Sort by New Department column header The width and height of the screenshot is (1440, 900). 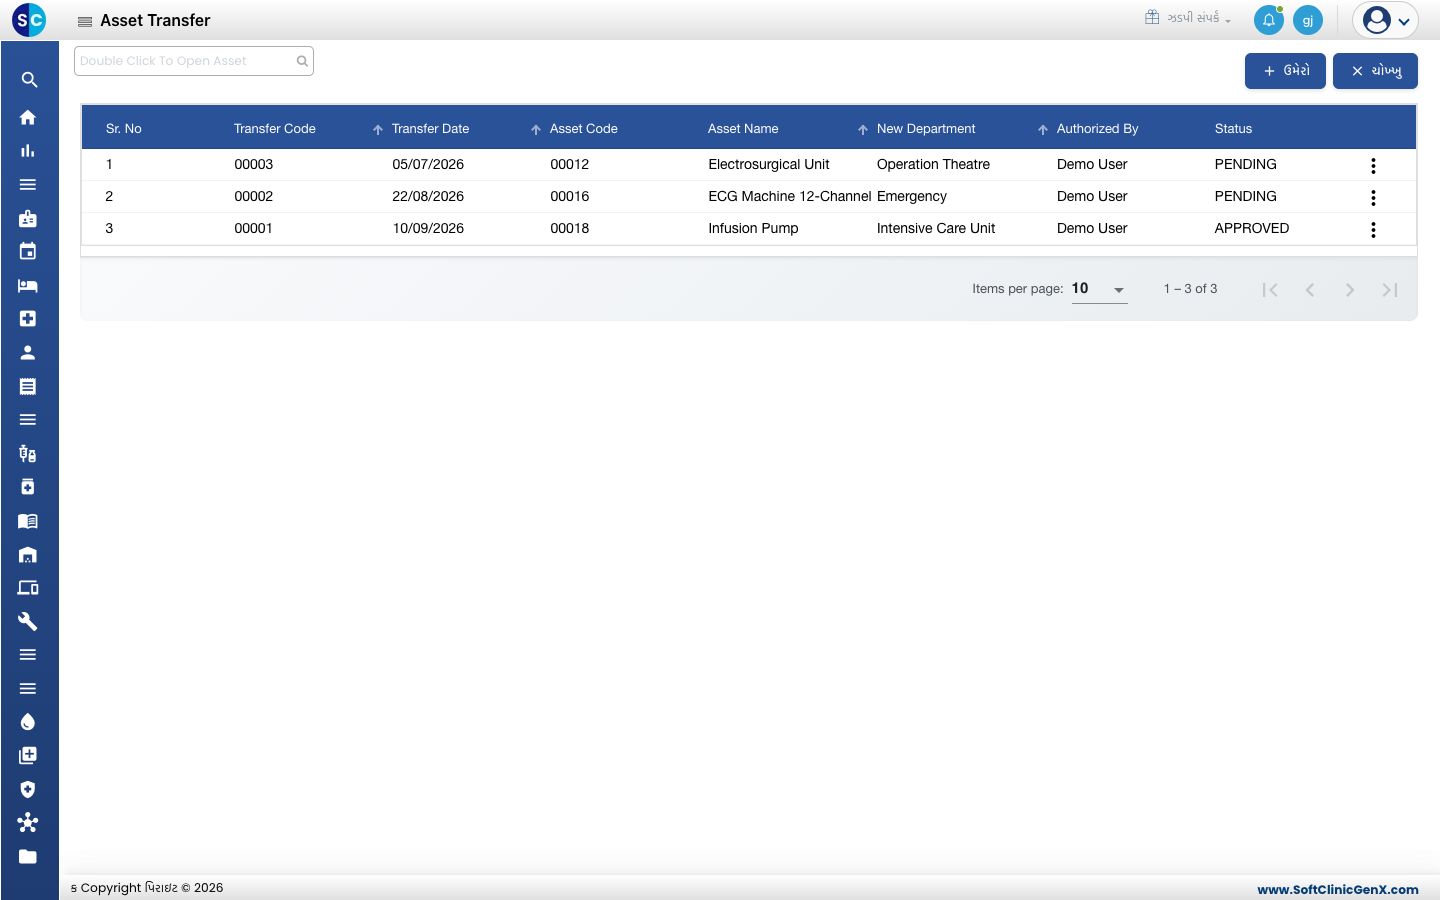coord(925,129)
